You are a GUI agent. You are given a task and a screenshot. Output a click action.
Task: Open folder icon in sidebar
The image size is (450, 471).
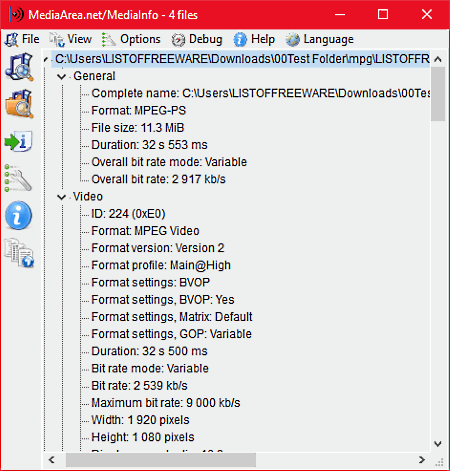(19, 104)
